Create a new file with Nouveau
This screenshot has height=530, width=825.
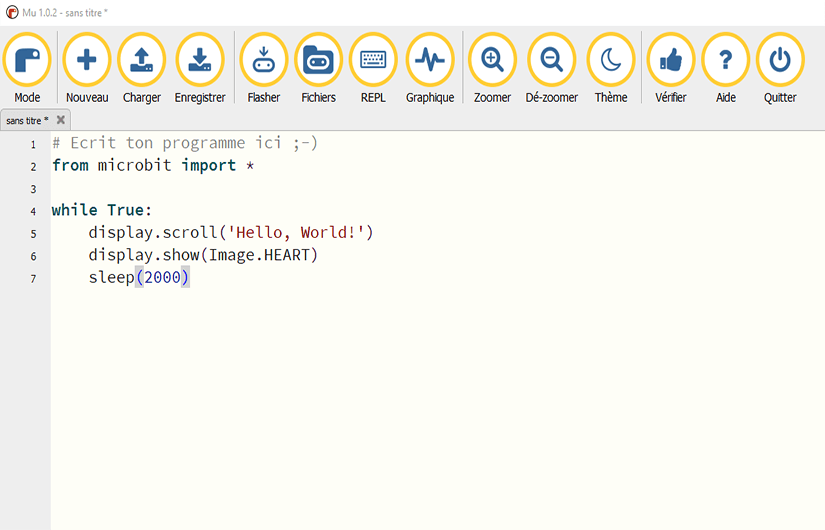87,60
